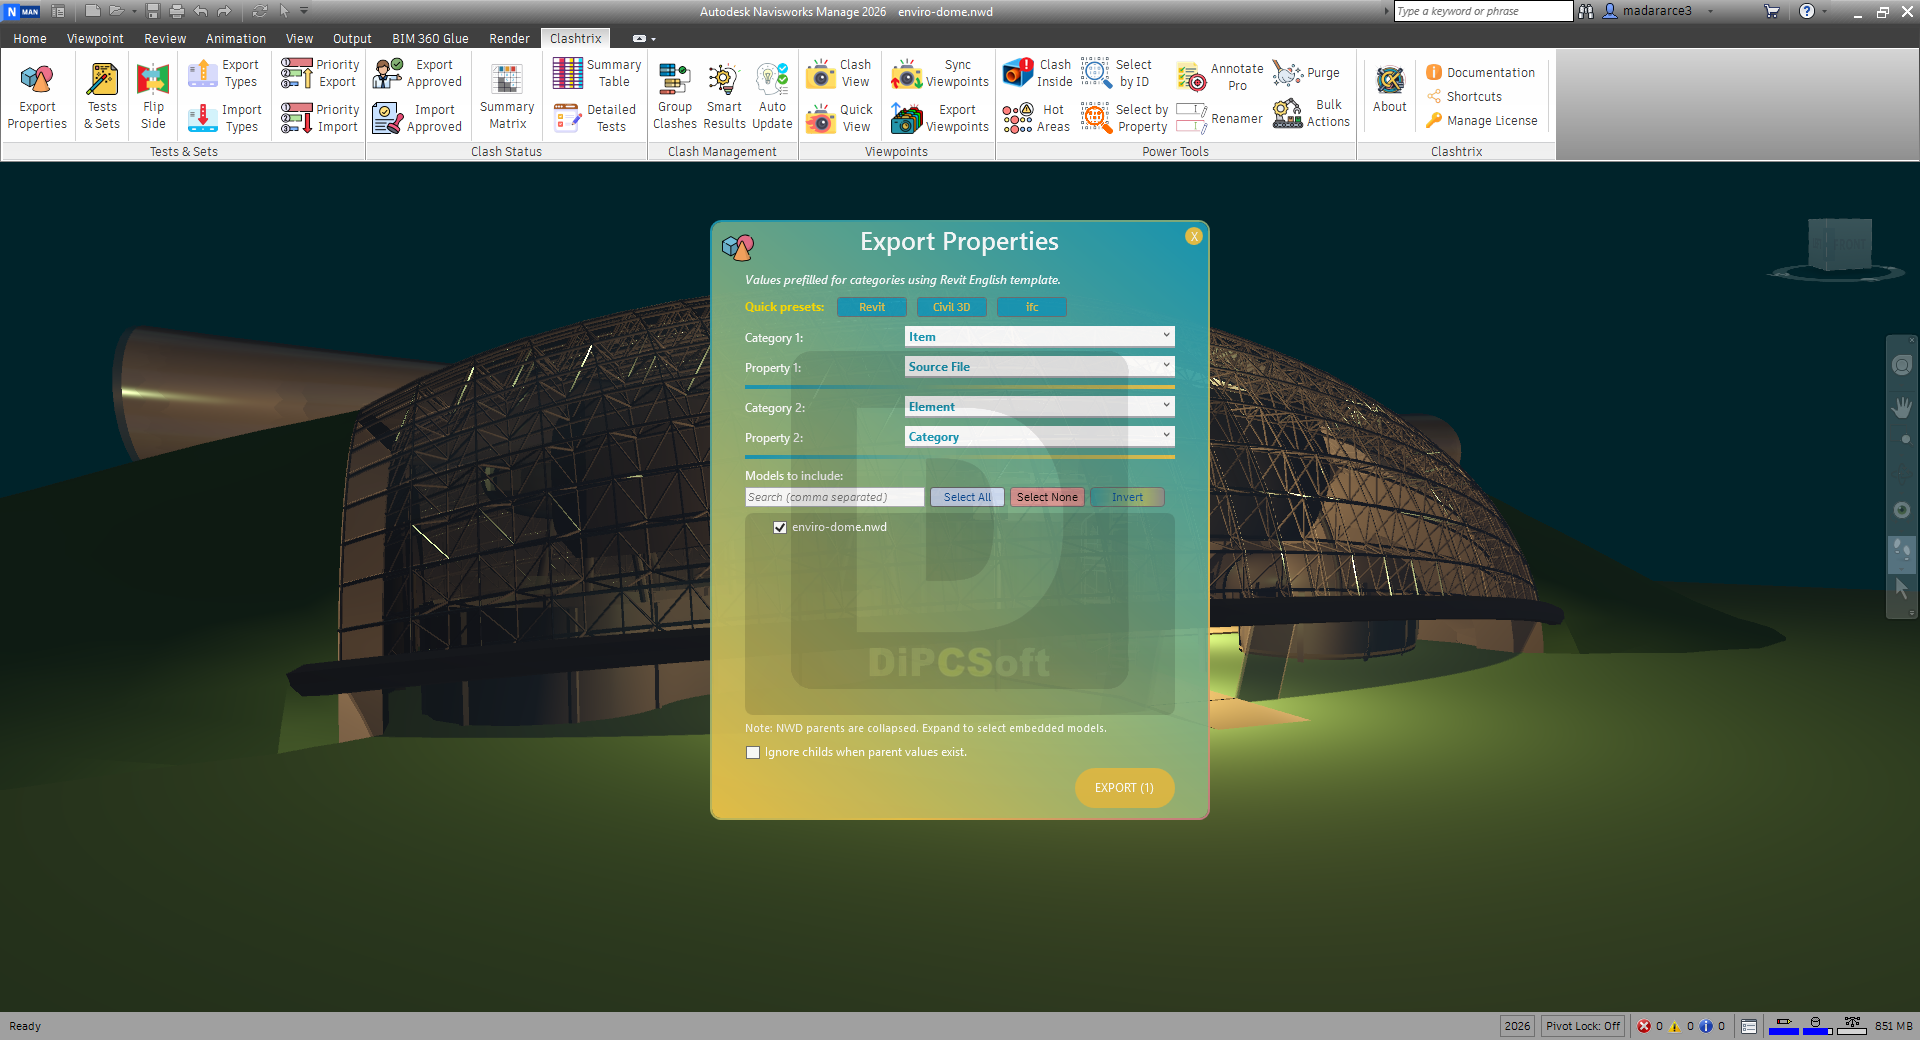Click Export Viewpoints
Image resolution: width=1920 pixels, height=1040 pixels.
click(x=940, y=119)
